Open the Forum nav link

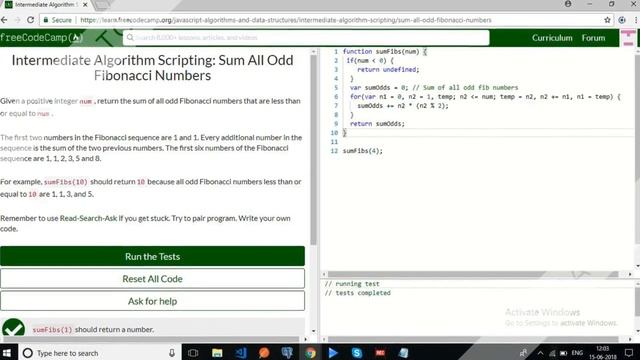[x=593, y=38]
